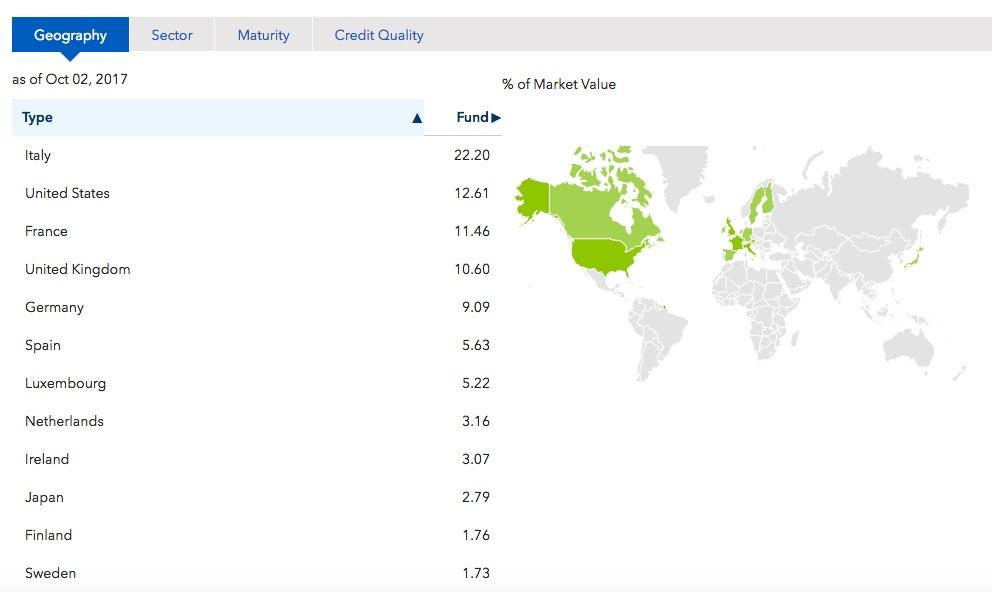The height and width of the screenshot is (592, 992).
Task: Click Australia on the world map
Action: coord(909,348)
